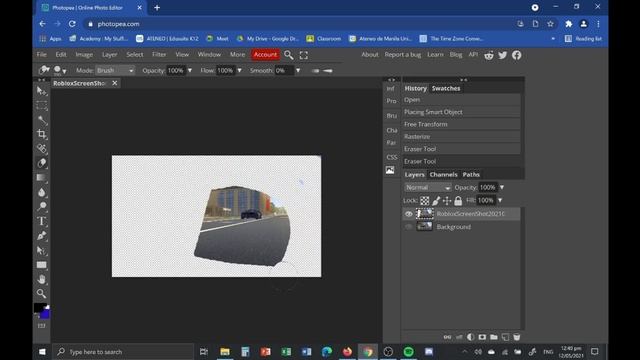Click the link layers icon
The image size is (640, 360).
tap(447, 337)
